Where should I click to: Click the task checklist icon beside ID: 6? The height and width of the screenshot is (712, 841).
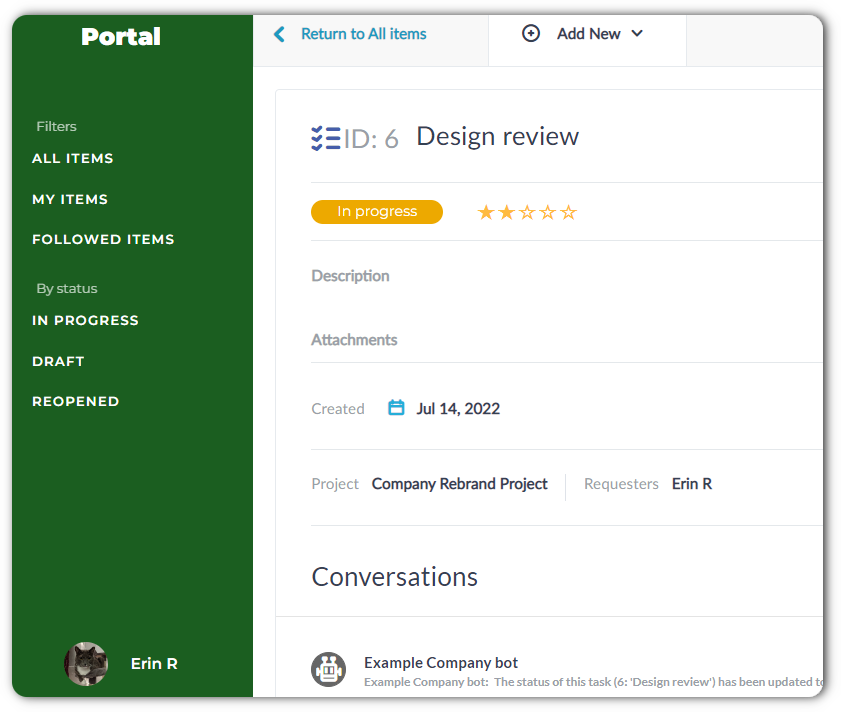click(325, 138)
